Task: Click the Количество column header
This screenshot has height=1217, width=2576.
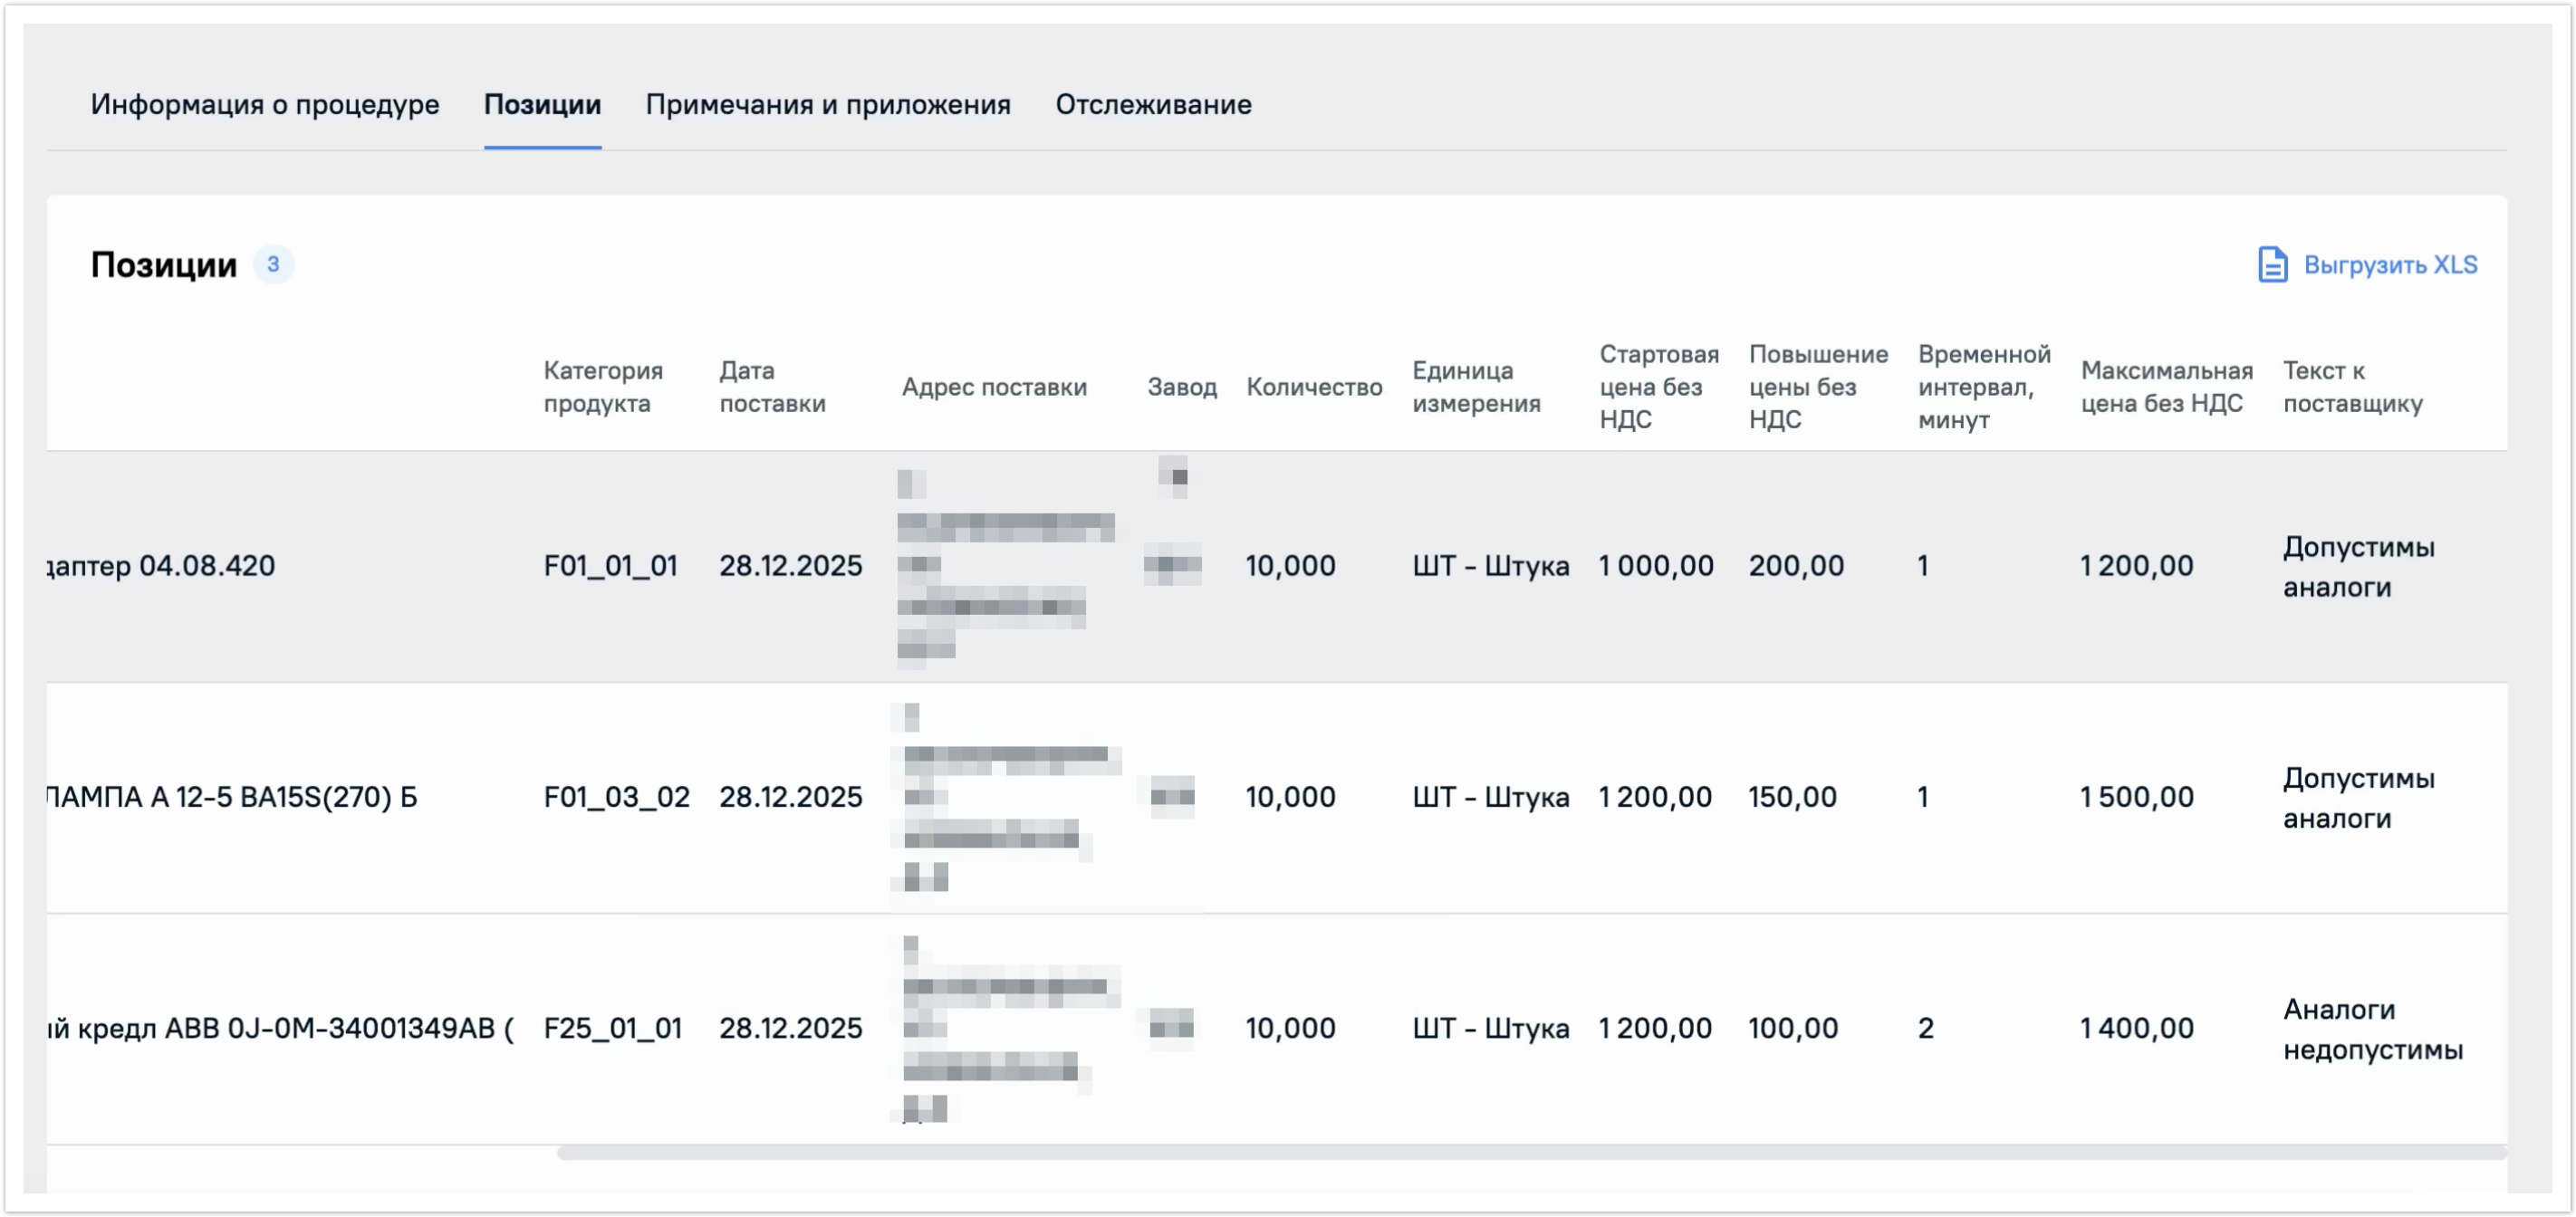Action: (x=1313, y=387)
